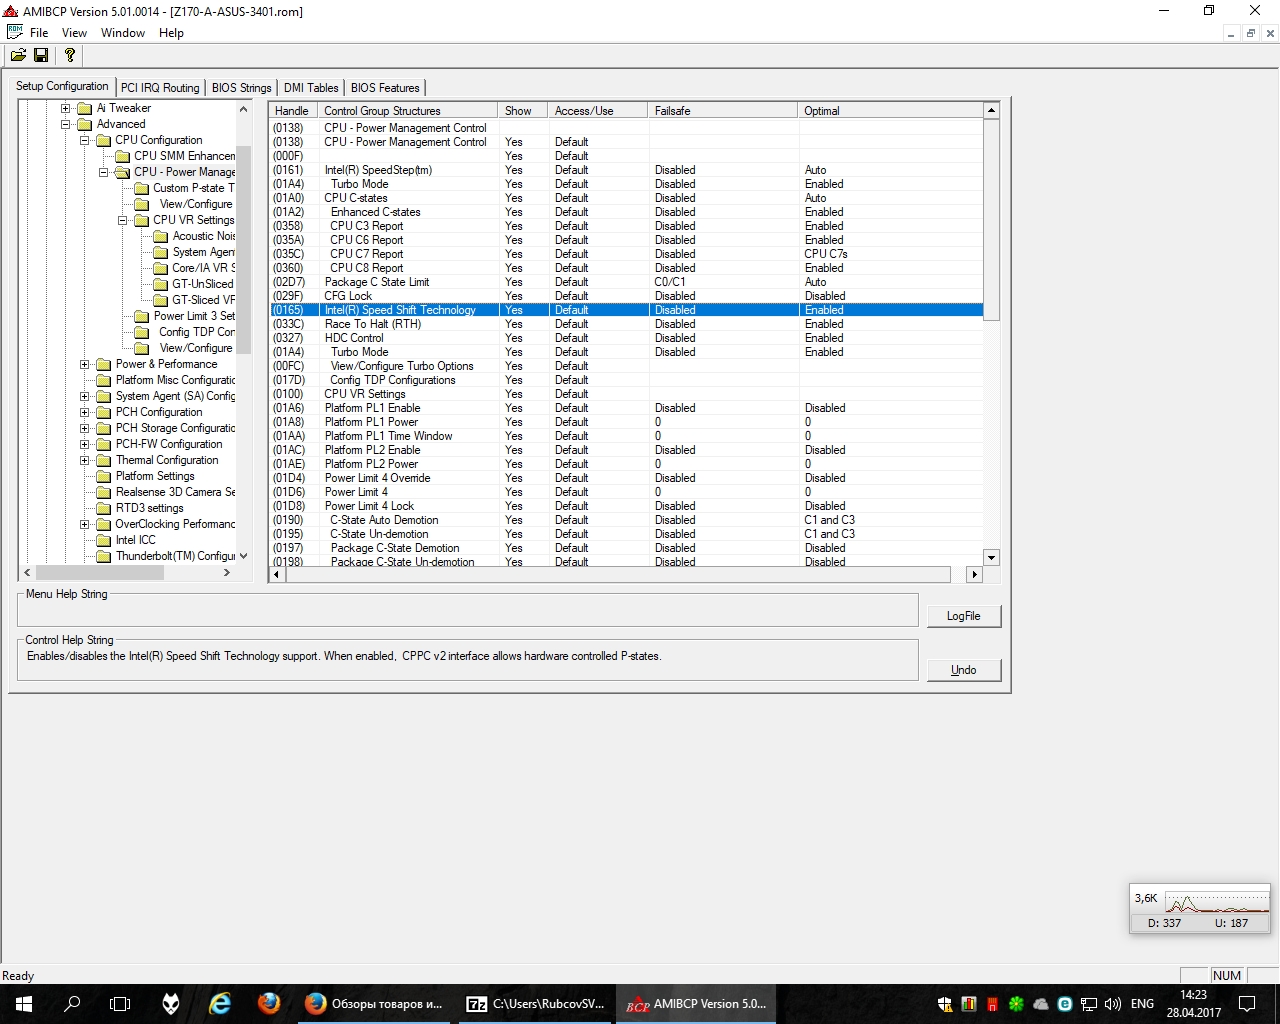Click the tree panel scroll-right arrow

click(227, 573)
